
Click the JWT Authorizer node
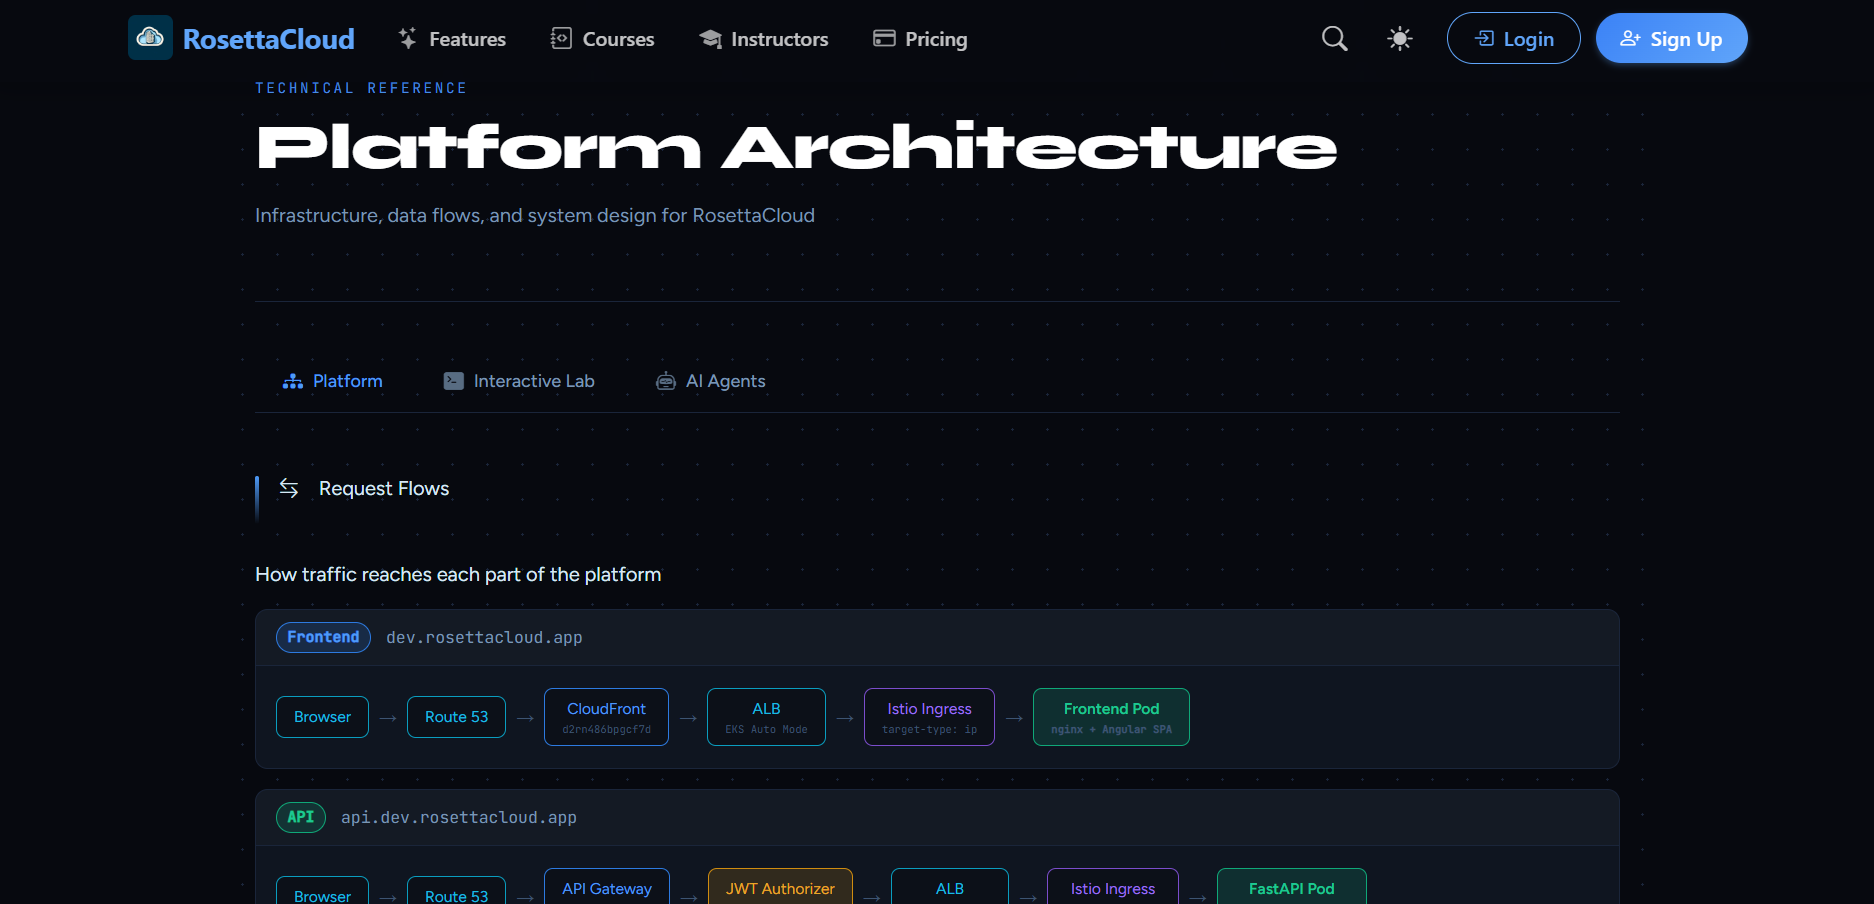(x=780, y=887)
